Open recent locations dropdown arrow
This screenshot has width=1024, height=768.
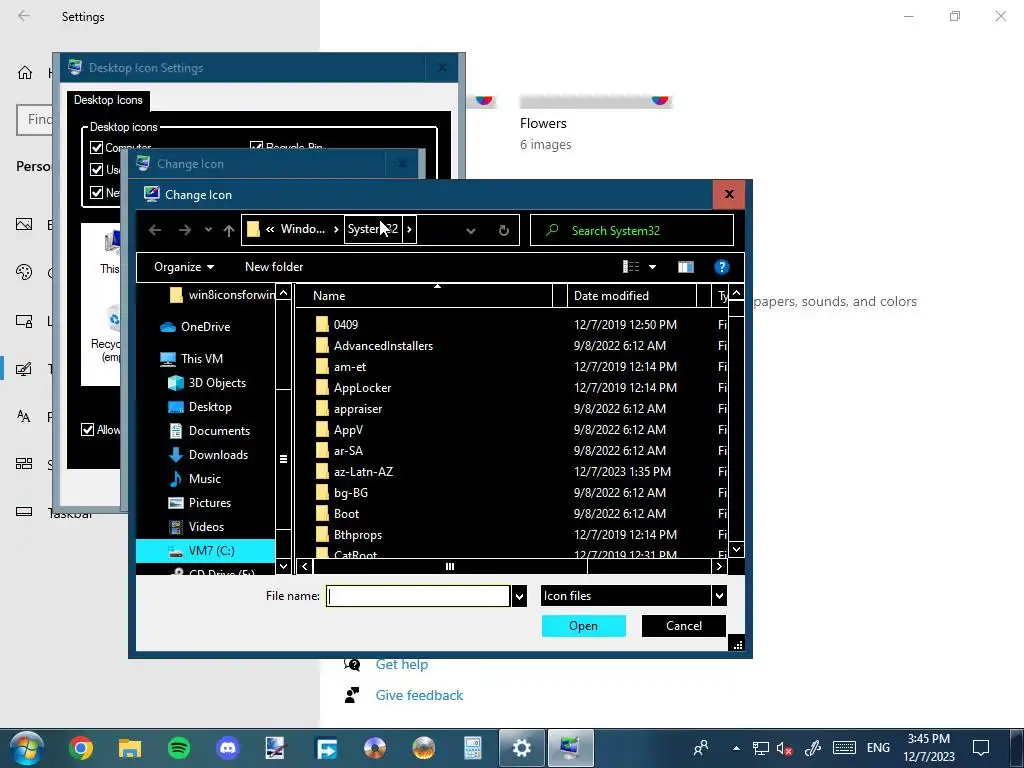(208, 230)
